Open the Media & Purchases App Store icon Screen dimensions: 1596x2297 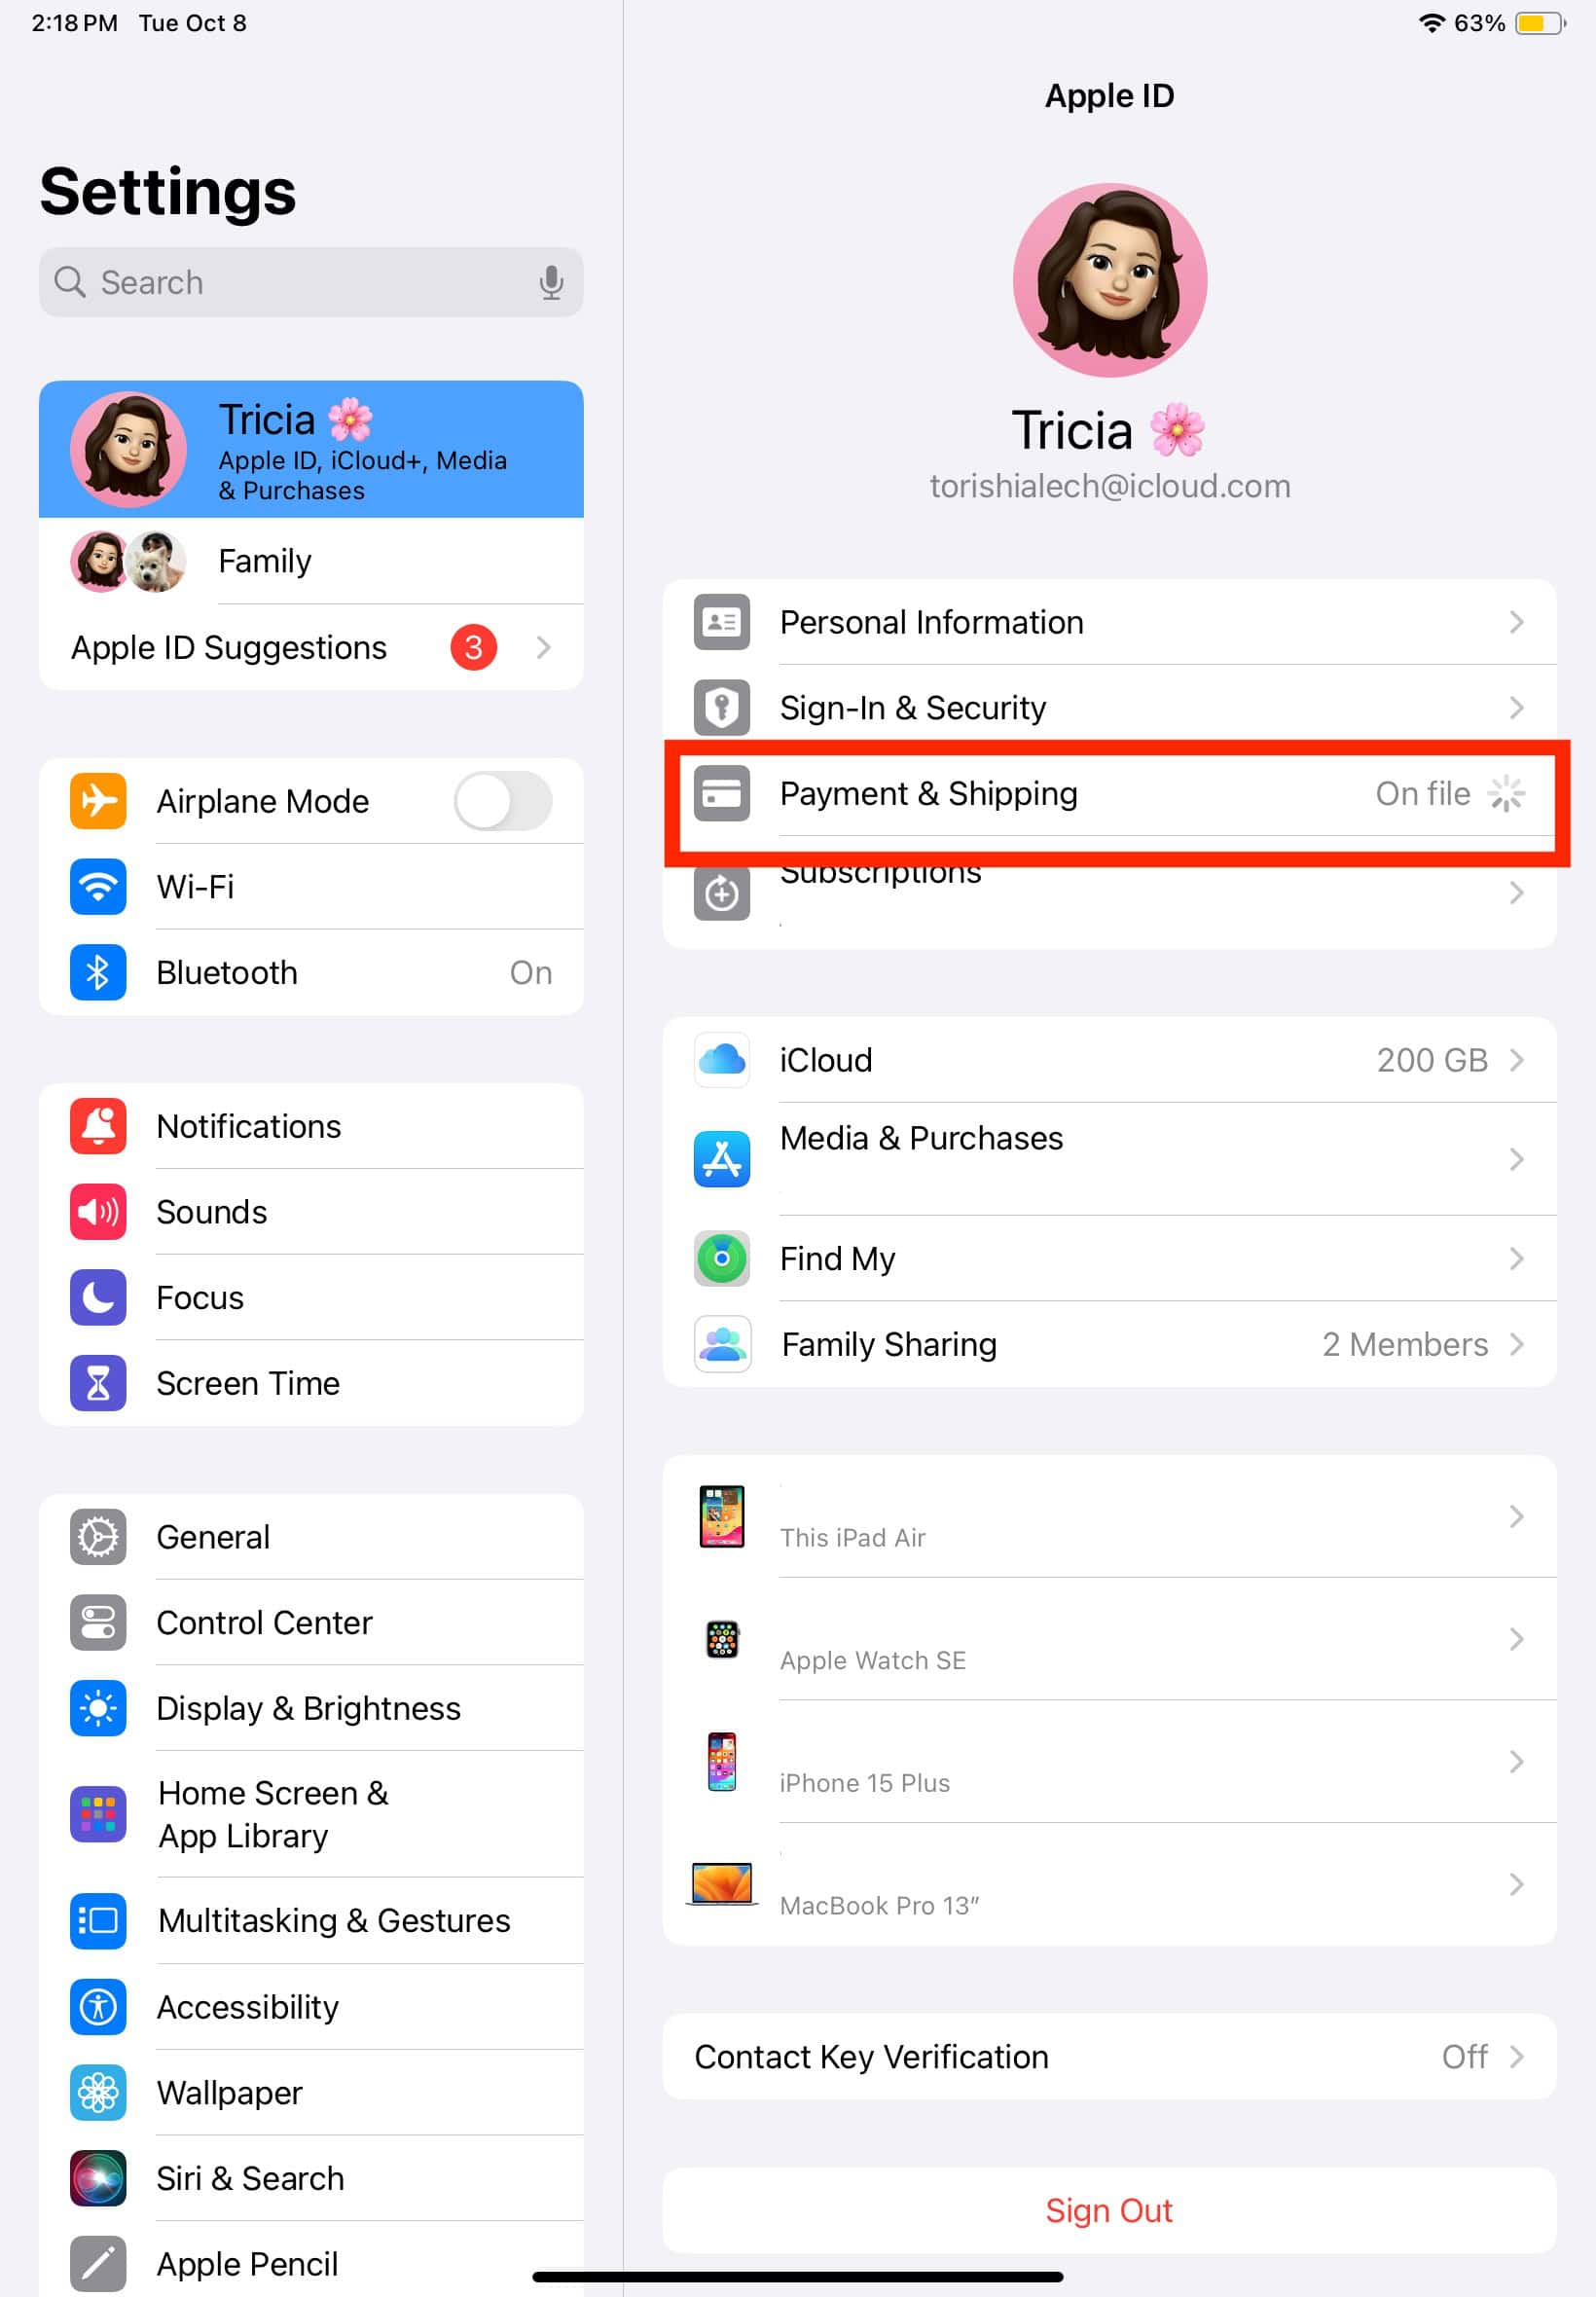722,1160
